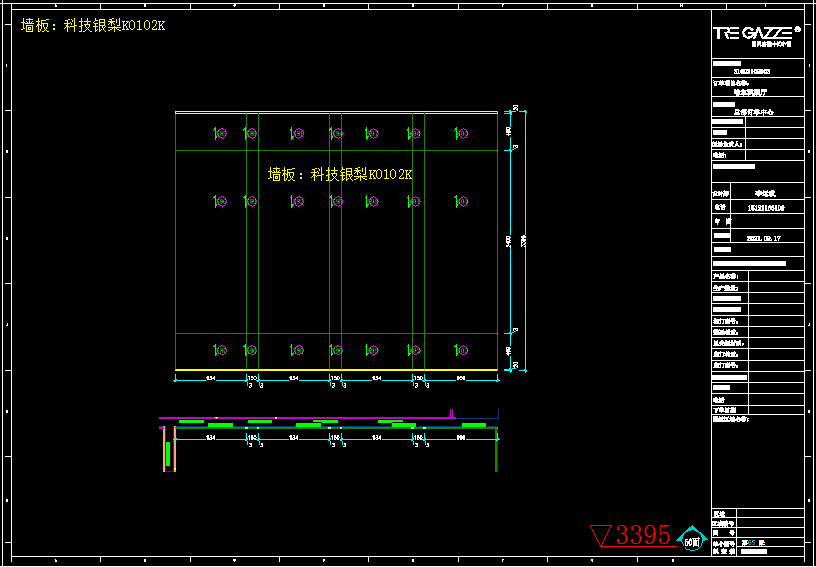
Task: Select the yellow K0102K label inside the panel
Action: [340, 174]
